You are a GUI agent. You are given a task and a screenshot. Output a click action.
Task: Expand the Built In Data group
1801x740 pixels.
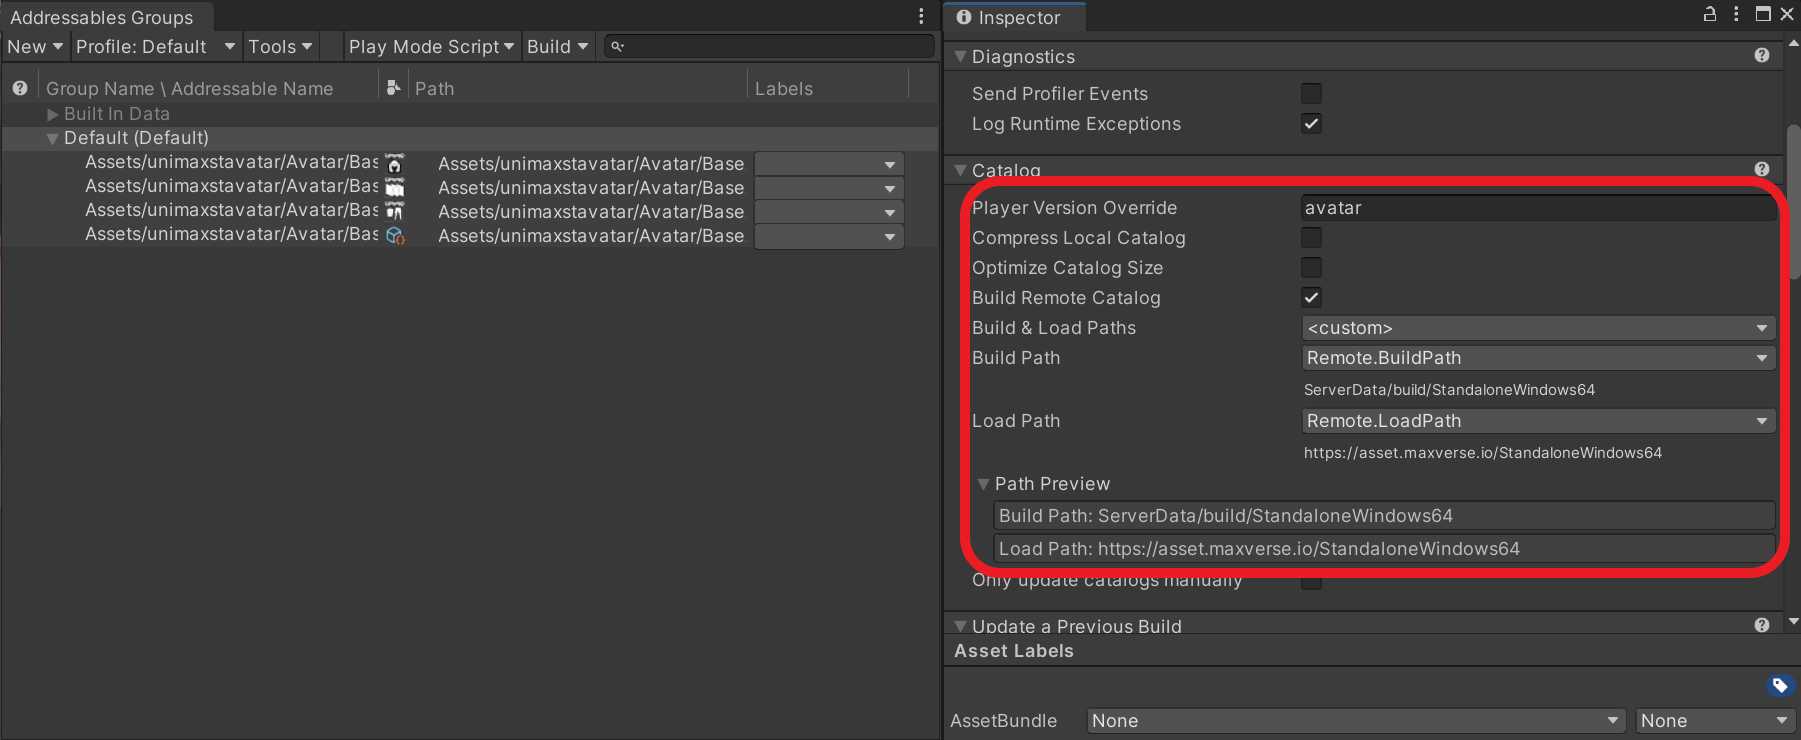pyautogui.click(x=53, y=115)
